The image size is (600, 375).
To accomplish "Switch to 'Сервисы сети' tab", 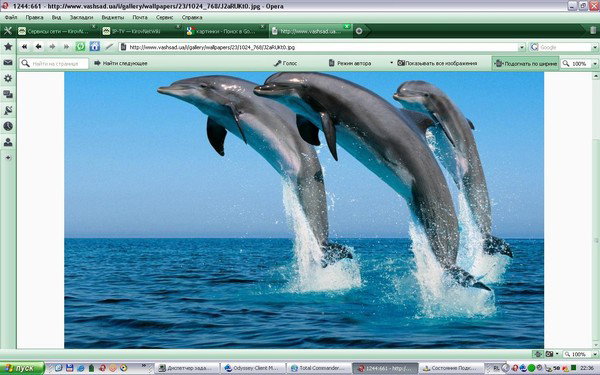I will coord(56,31).
